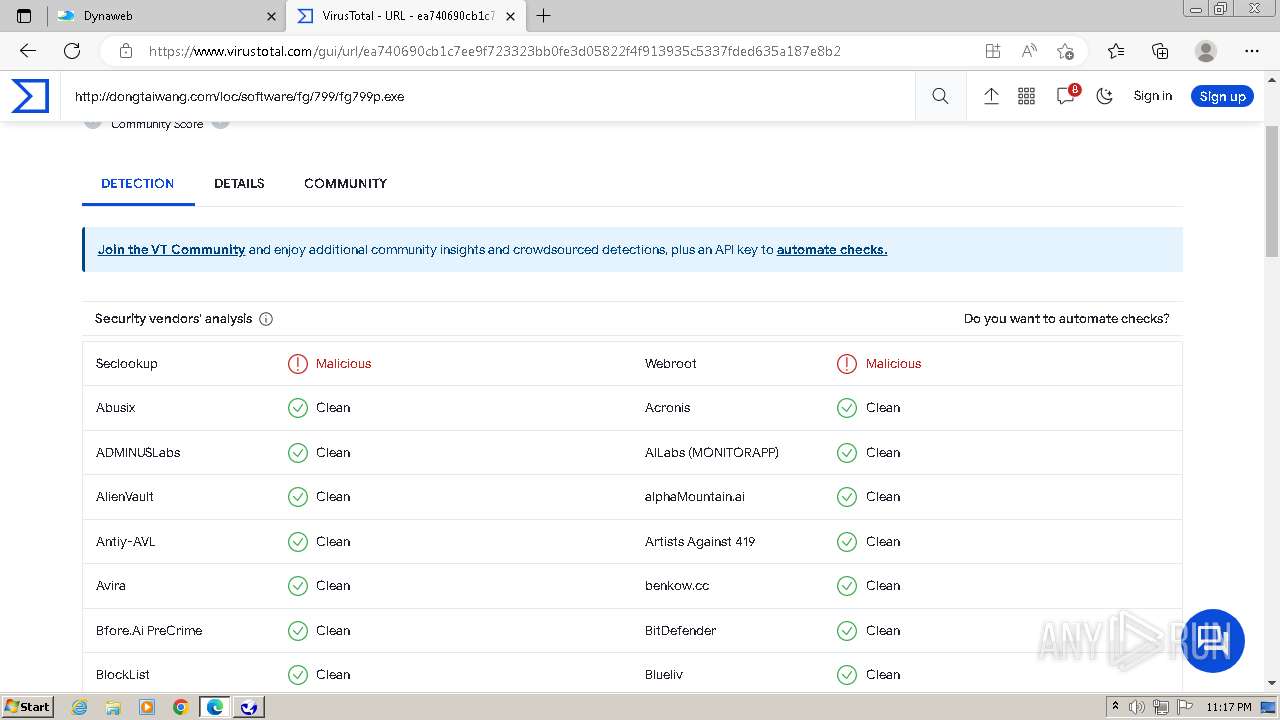Open the Favorites list icon
Screen dimensions: 1280x720
pos(1116,51)
